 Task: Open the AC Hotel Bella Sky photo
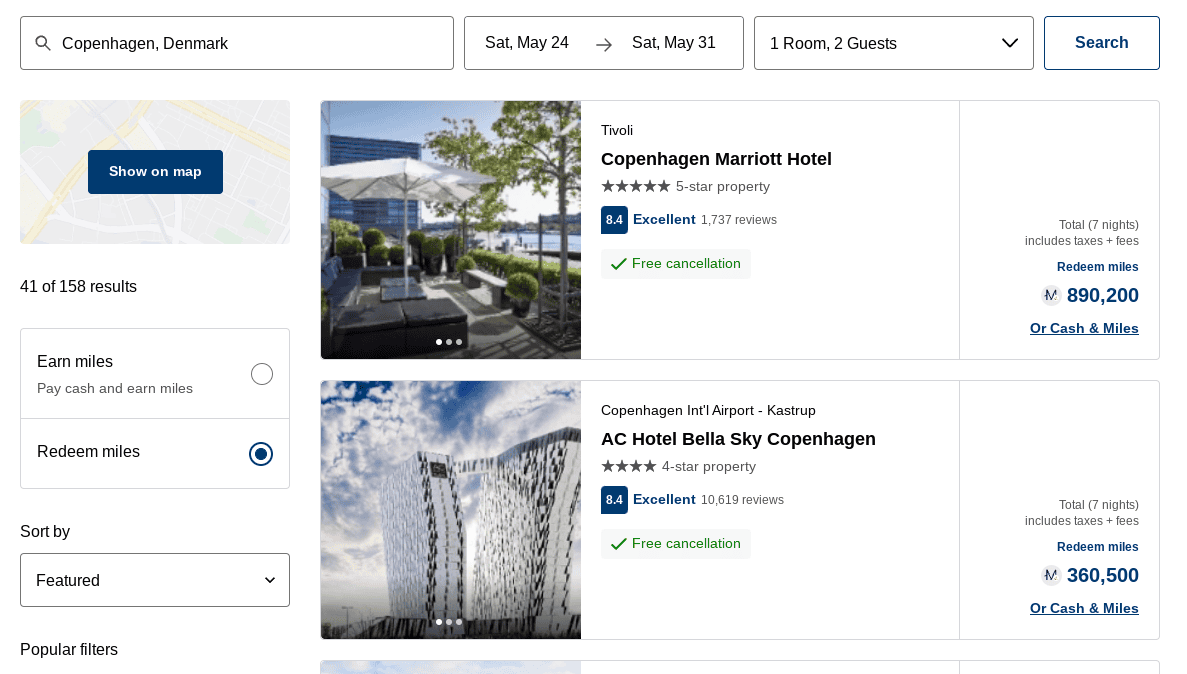[451, 510]
